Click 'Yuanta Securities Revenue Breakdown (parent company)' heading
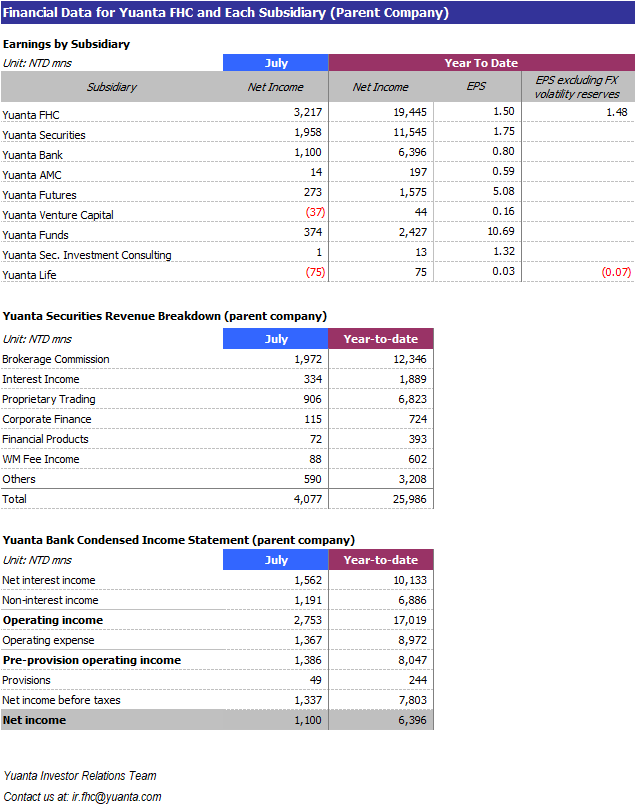Image resolution: width=635 pixels, height=809 pixels. pyautogui.click(x=165, y=316)
